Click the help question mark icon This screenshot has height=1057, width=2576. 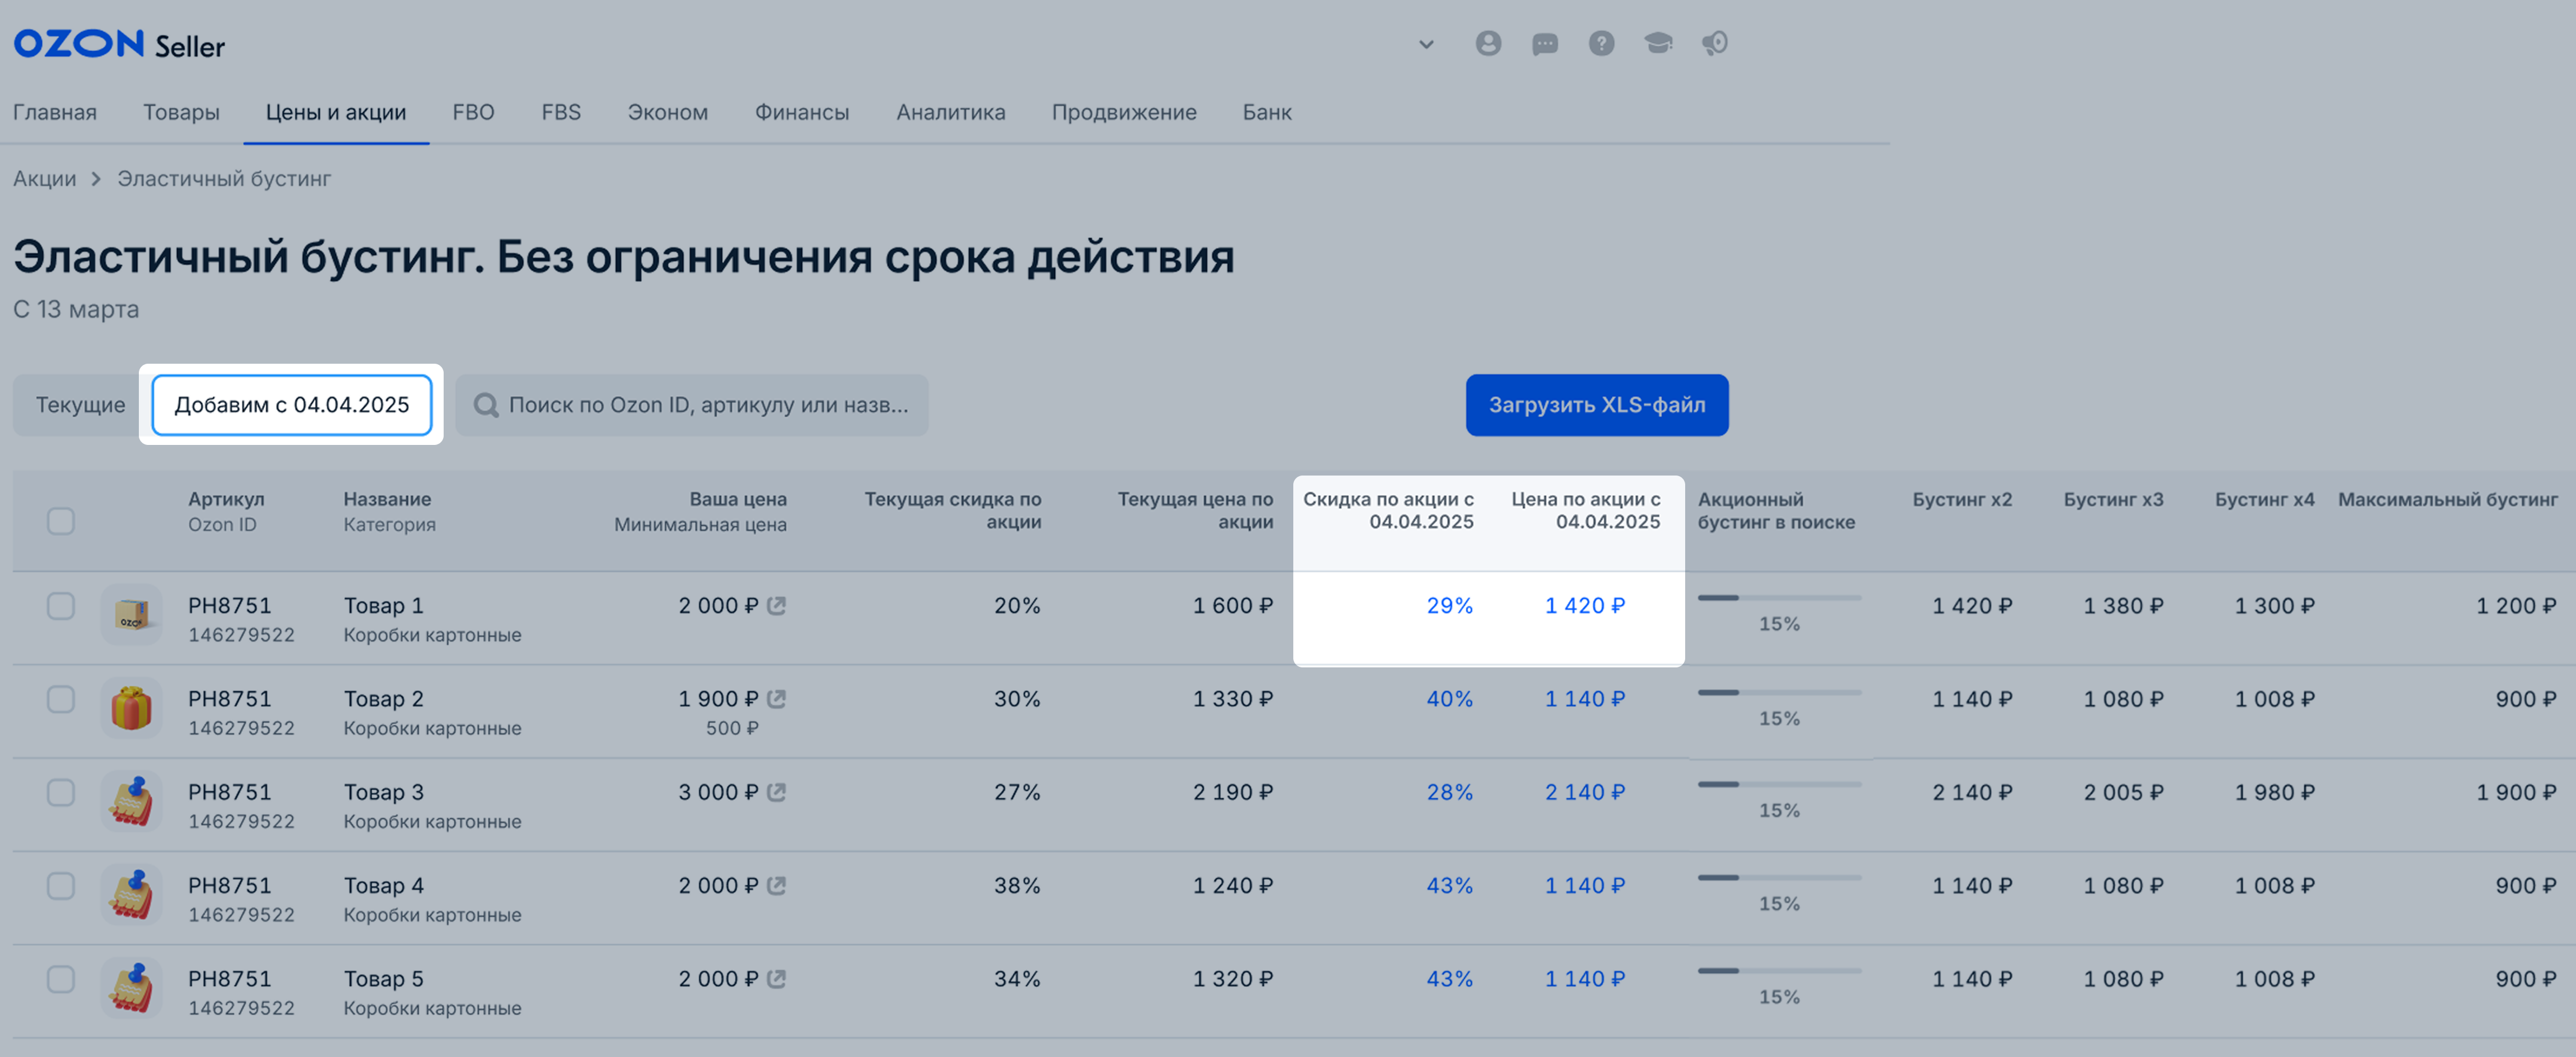coord(1601,43)
